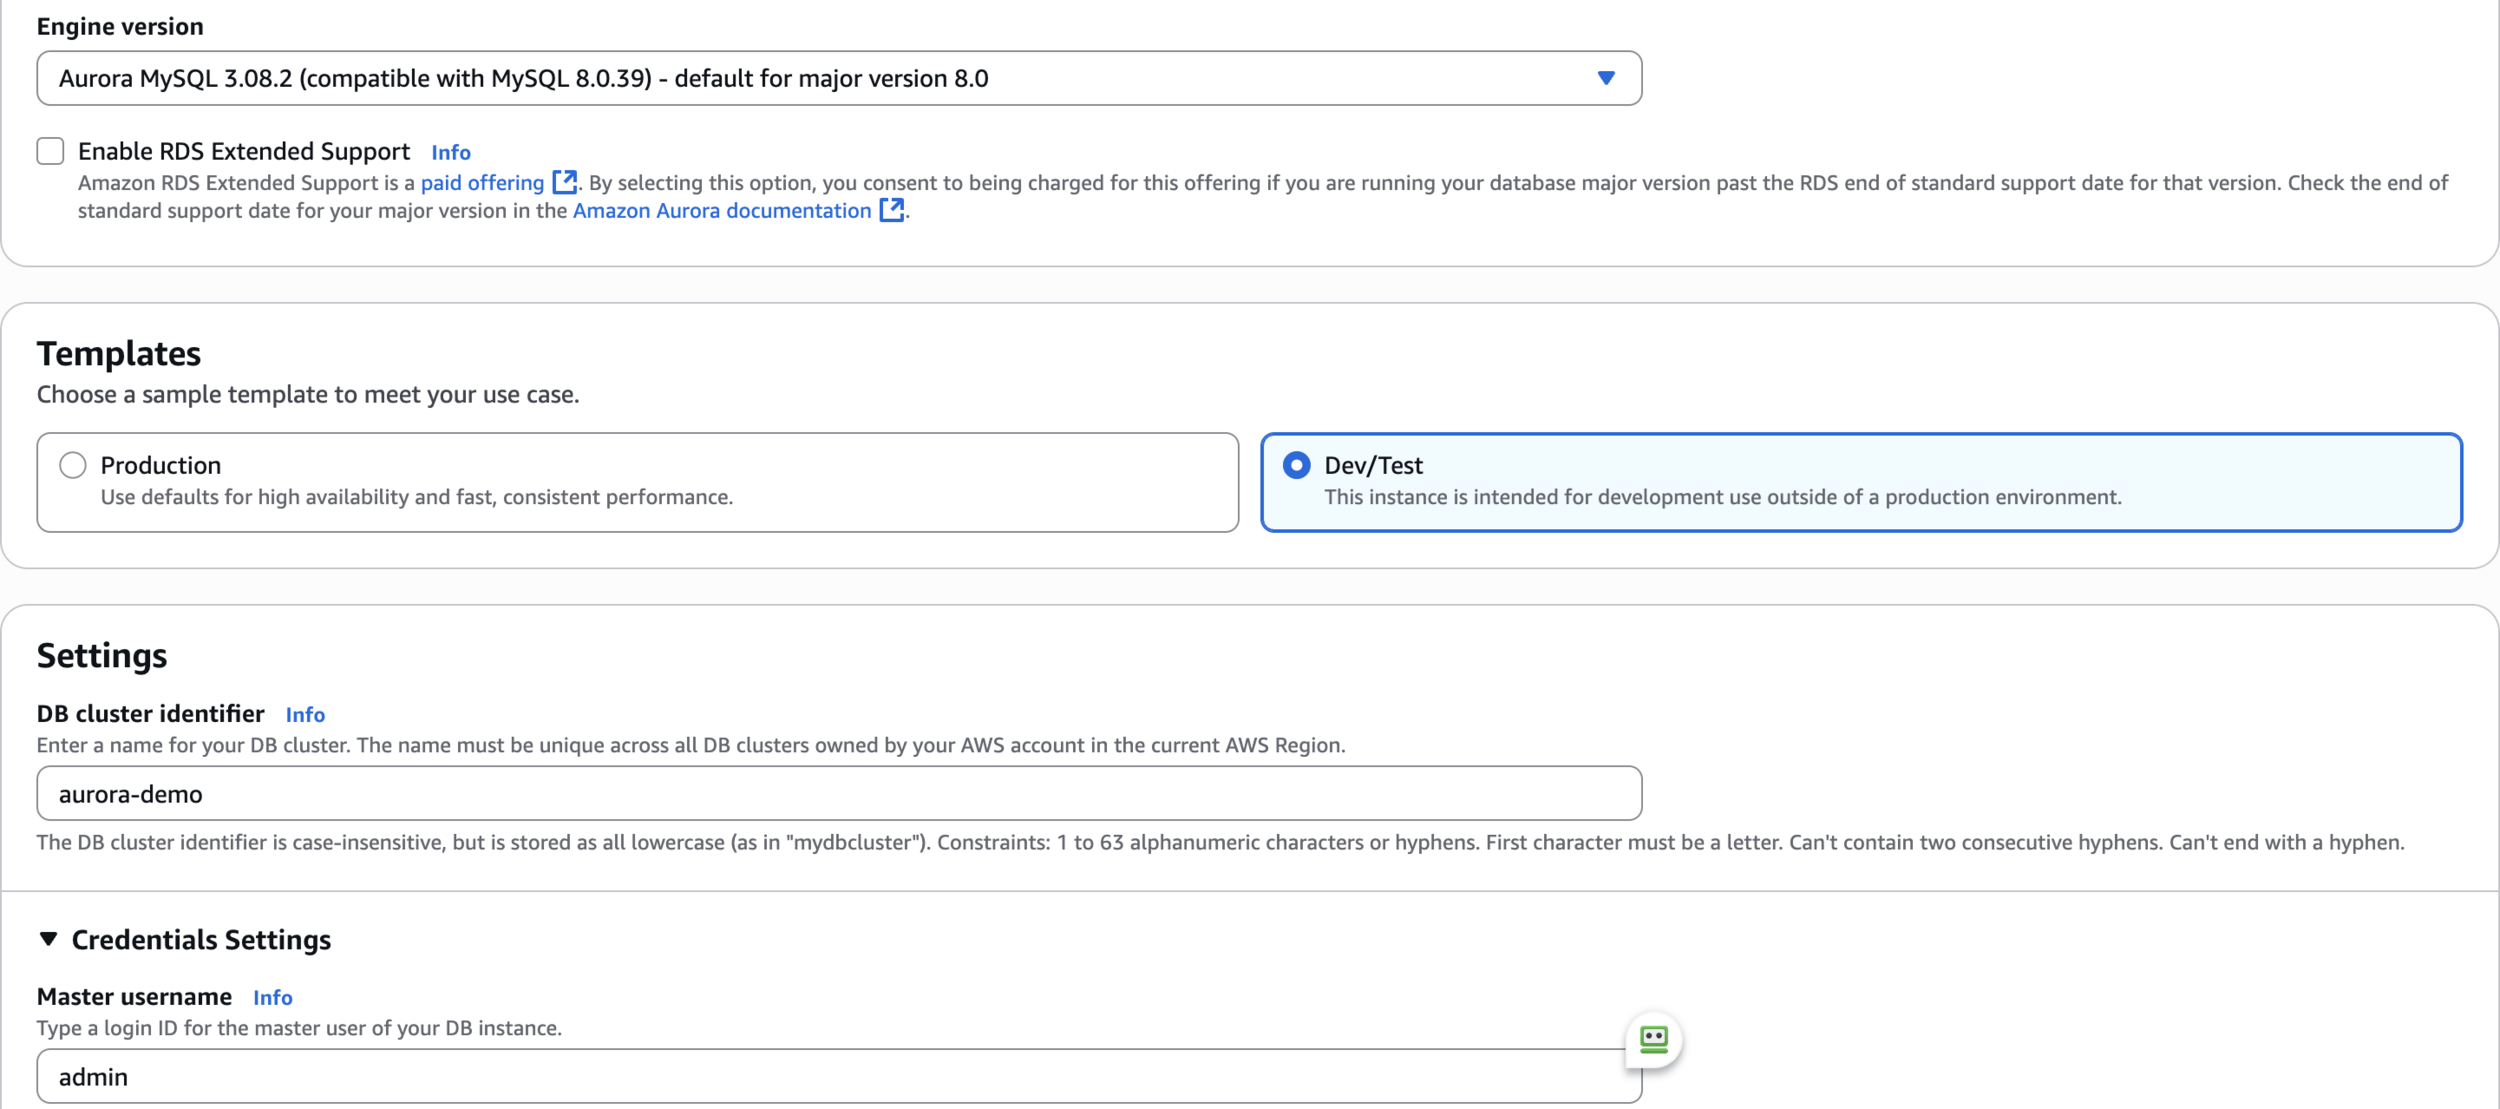2500x1109 pixels.
Task: Click external link icon after Amazon Aurora documentation
Action: tap(891, 210)
